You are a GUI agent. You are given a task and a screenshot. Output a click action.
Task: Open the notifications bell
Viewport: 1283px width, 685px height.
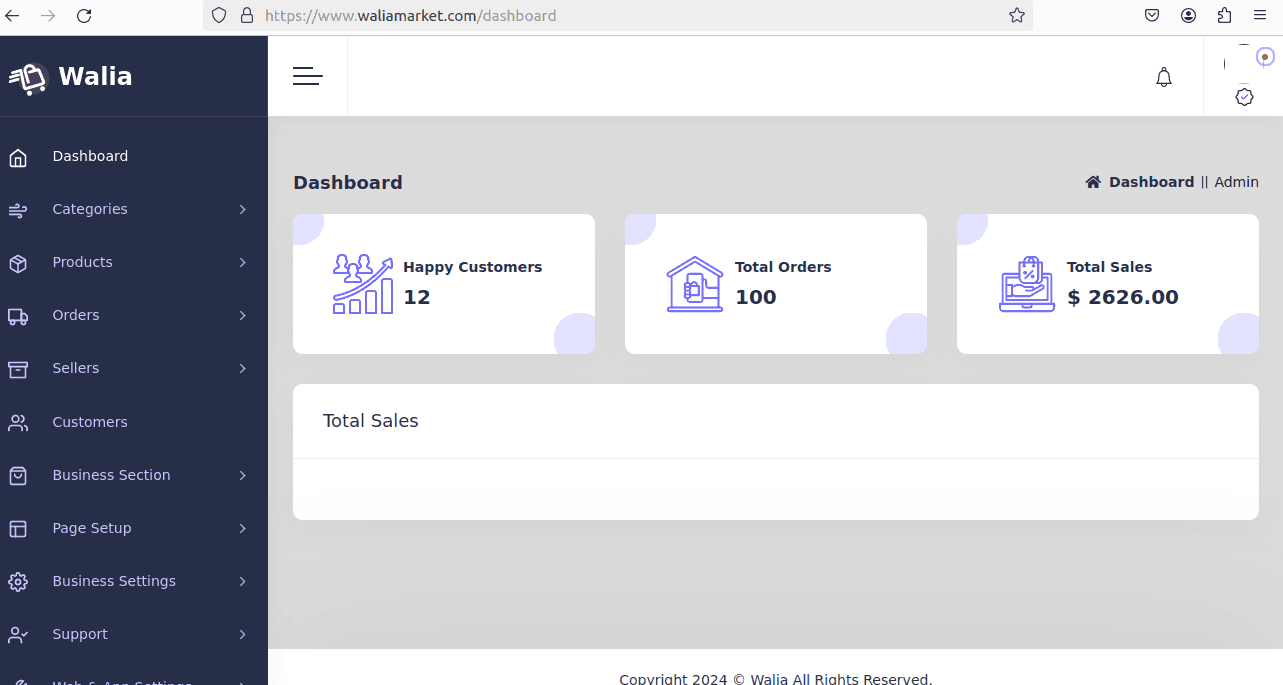click(x=1164, y=77)
